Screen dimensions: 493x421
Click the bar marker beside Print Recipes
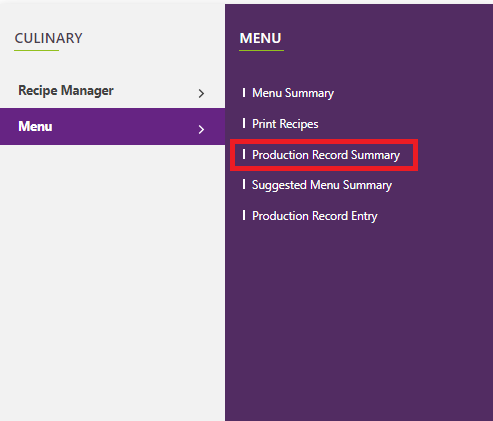244,123
